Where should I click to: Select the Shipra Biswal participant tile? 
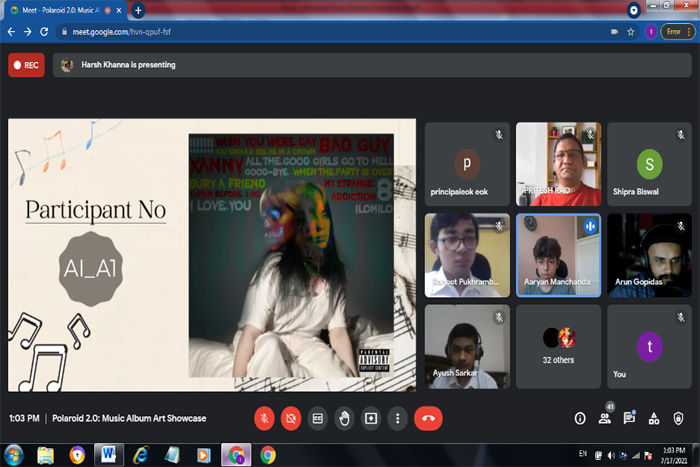pos(649,164)
